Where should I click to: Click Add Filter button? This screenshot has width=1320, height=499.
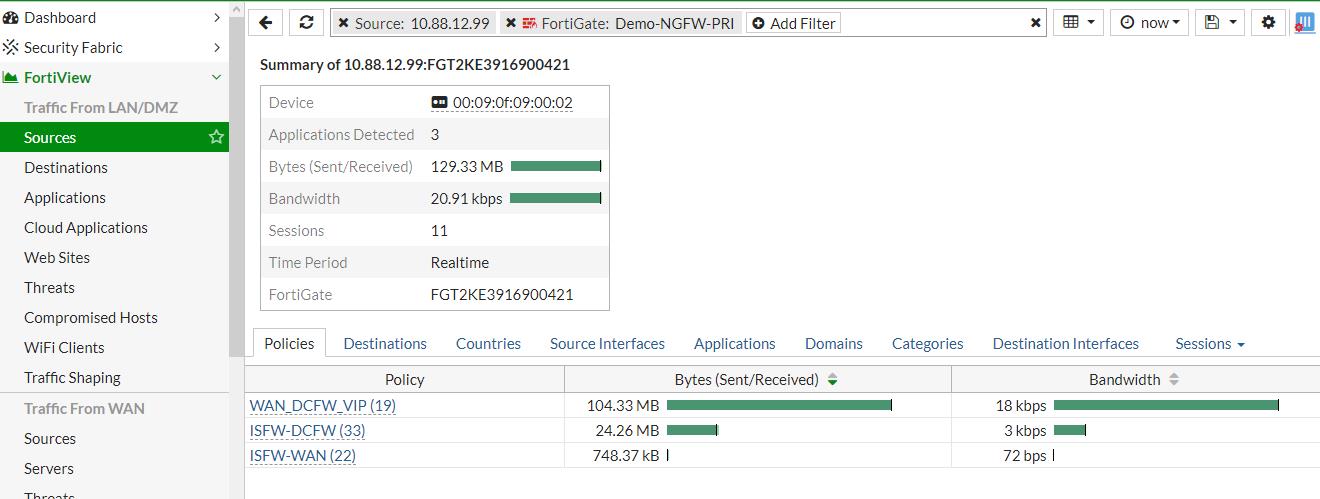click(794, 23)
